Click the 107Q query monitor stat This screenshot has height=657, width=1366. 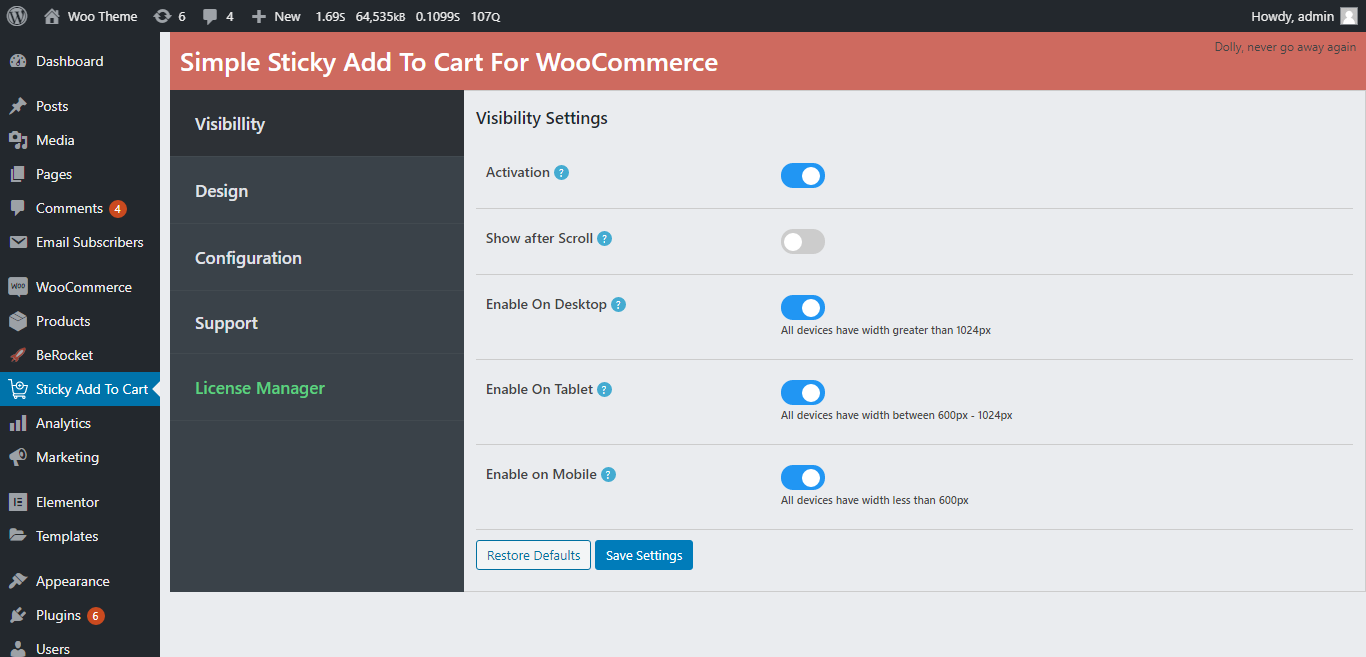coord(485,16)
